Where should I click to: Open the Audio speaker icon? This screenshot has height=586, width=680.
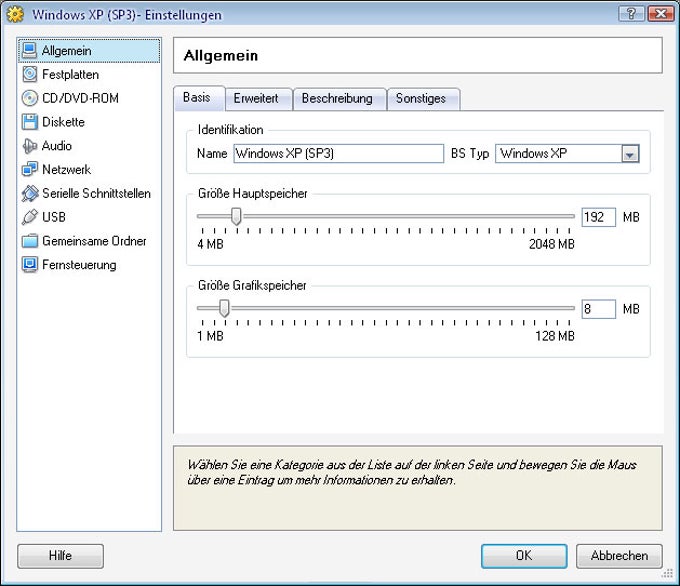point(29,146)
